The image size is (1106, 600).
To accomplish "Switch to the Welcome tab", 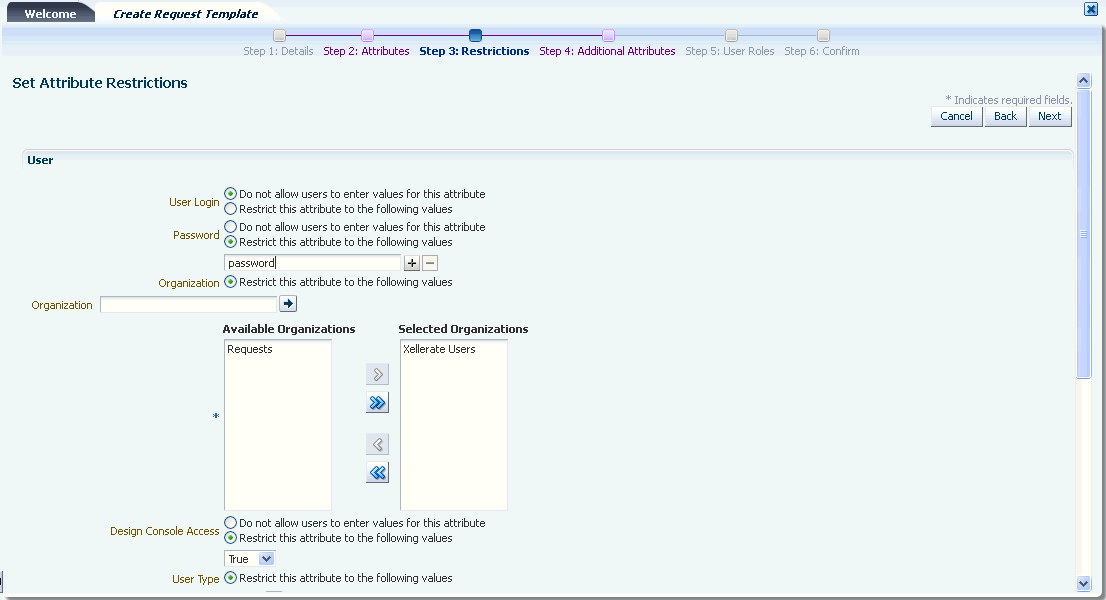I will click(x=50, y=12).
